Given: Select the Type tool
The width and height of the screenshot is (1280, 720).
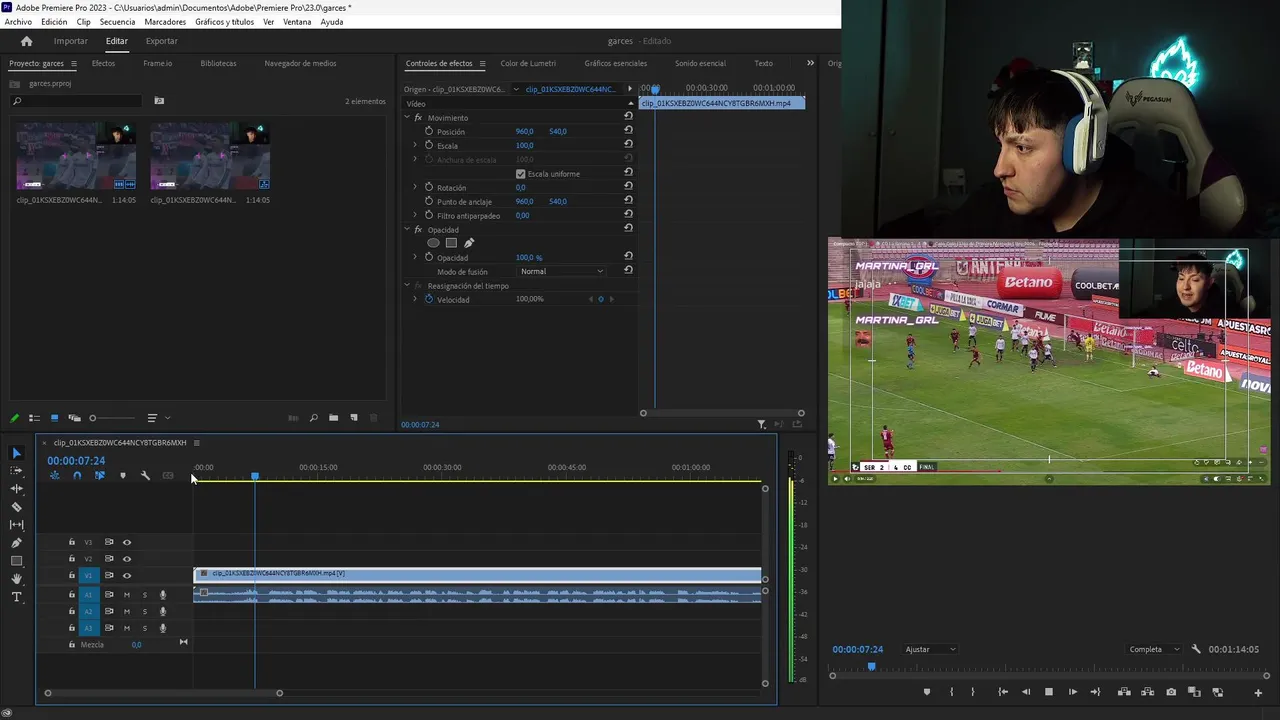Looking at the screenshot, I should coord(16,597).
